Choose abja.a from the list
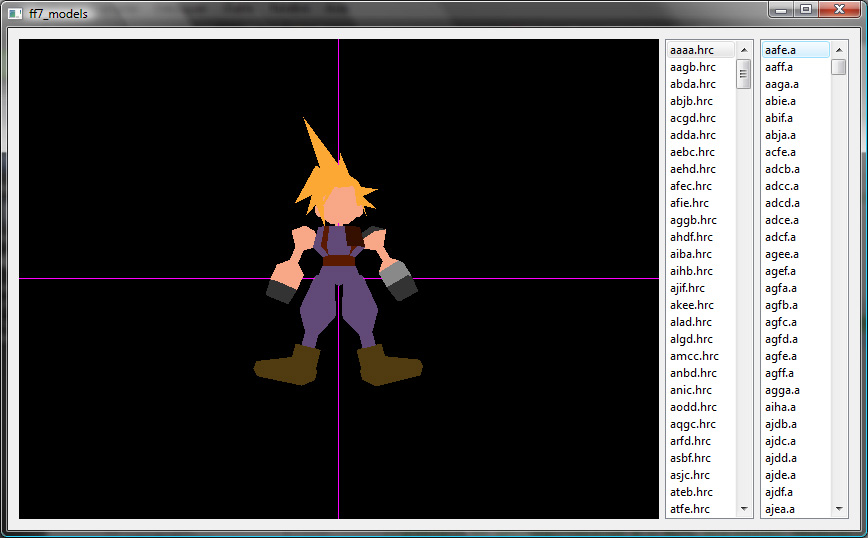This screenshot has height=538, width=868. [x=796, y=135]
